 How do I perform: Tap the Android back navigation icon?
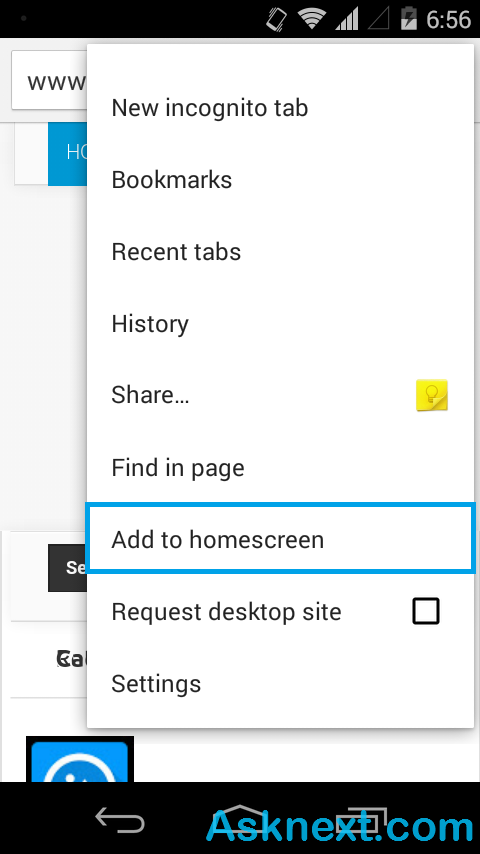(120, 819)
